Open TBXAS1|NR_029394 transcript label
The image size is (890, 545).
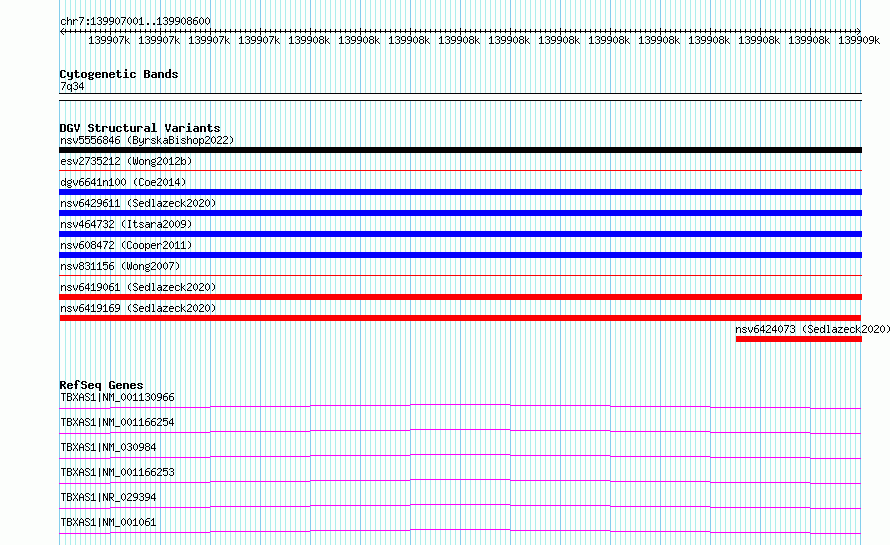(x=108, y=497)
